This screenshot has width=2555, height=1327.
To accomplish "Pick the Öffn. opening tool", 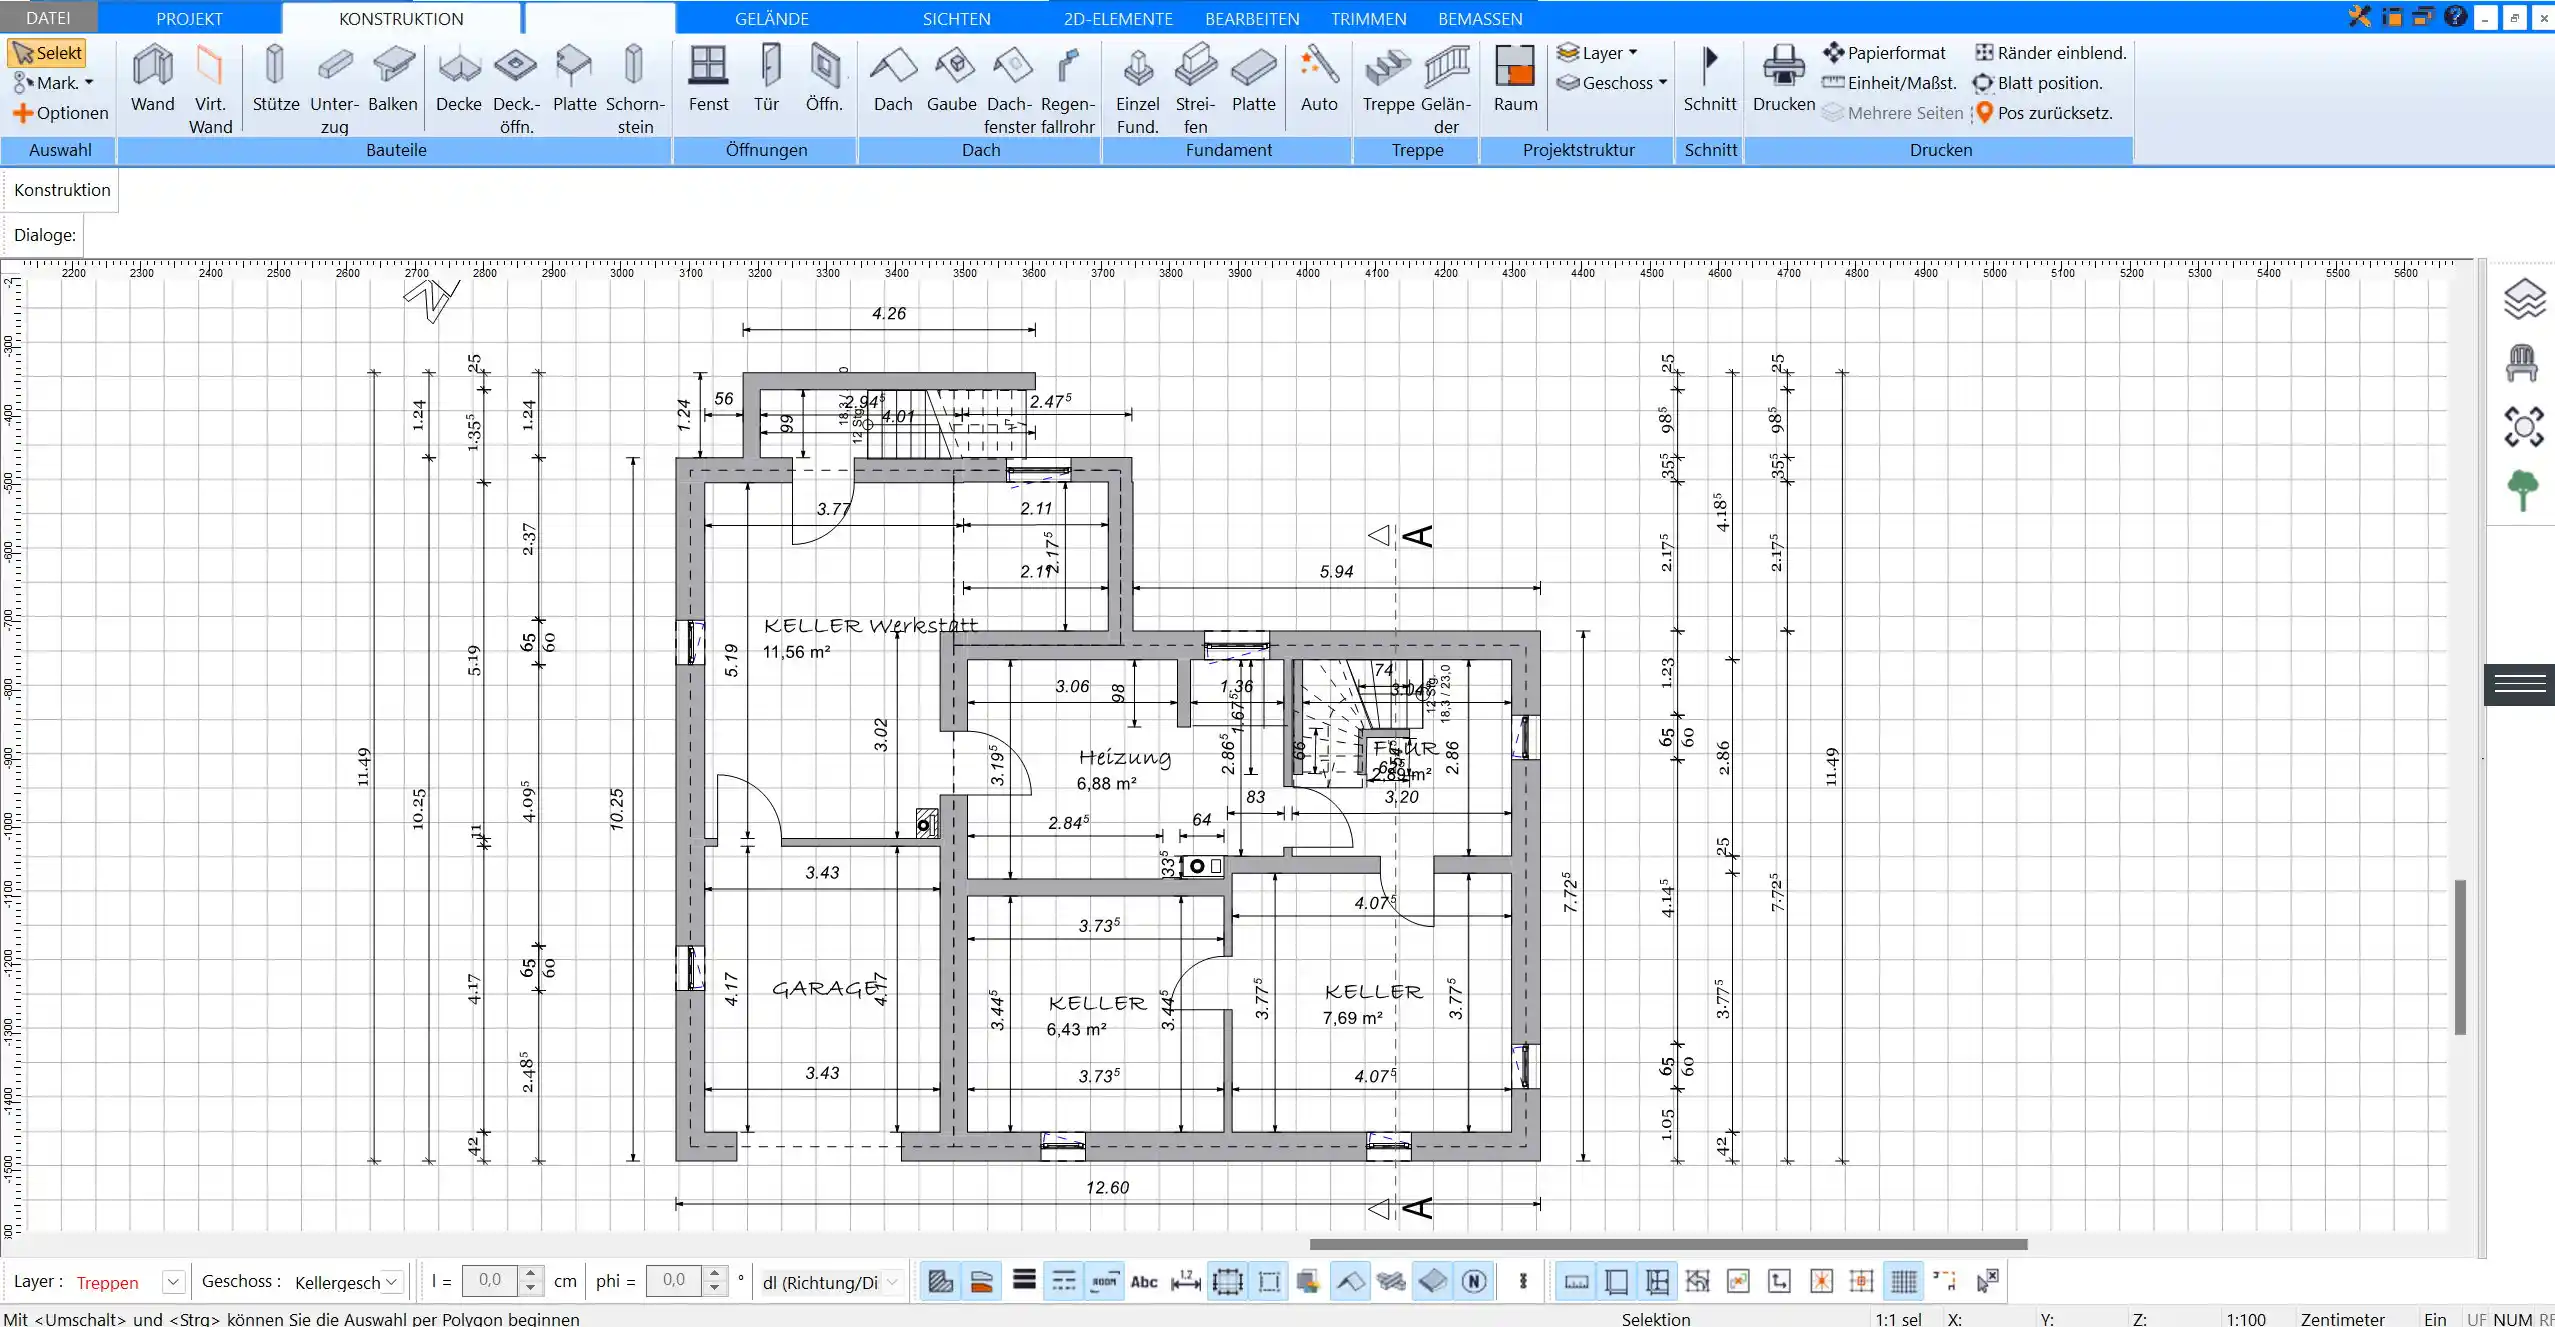I will point(825,79).
